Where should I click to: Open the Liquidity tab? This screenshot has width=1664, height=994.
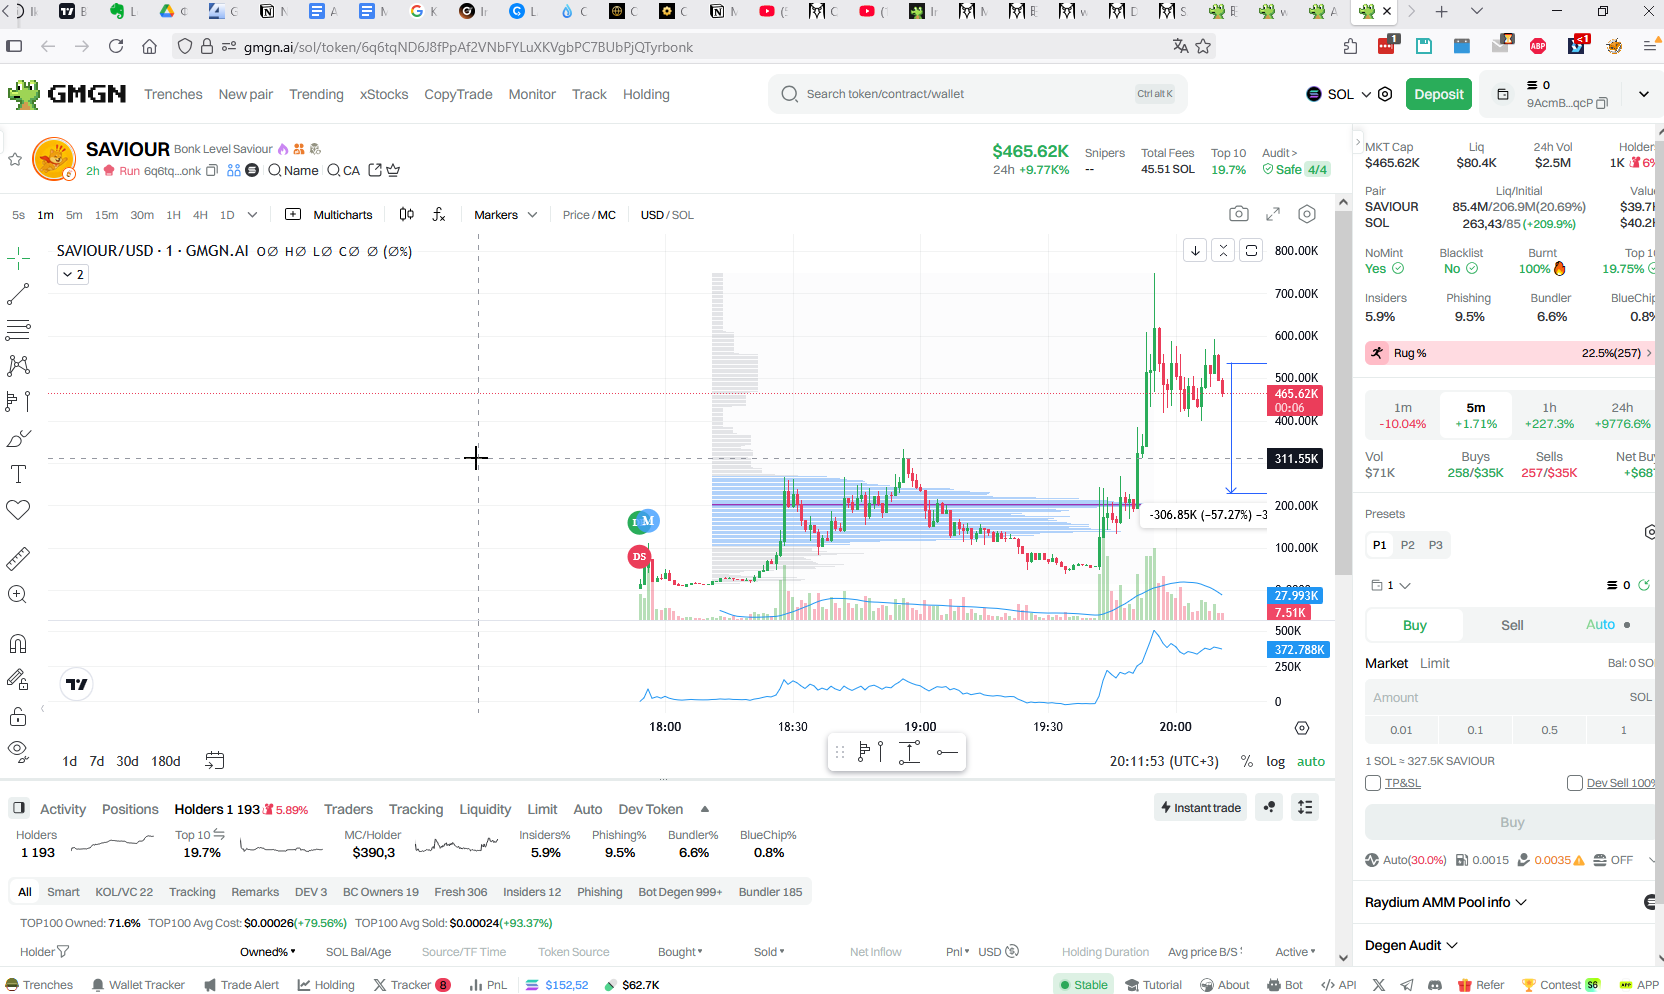485,809
